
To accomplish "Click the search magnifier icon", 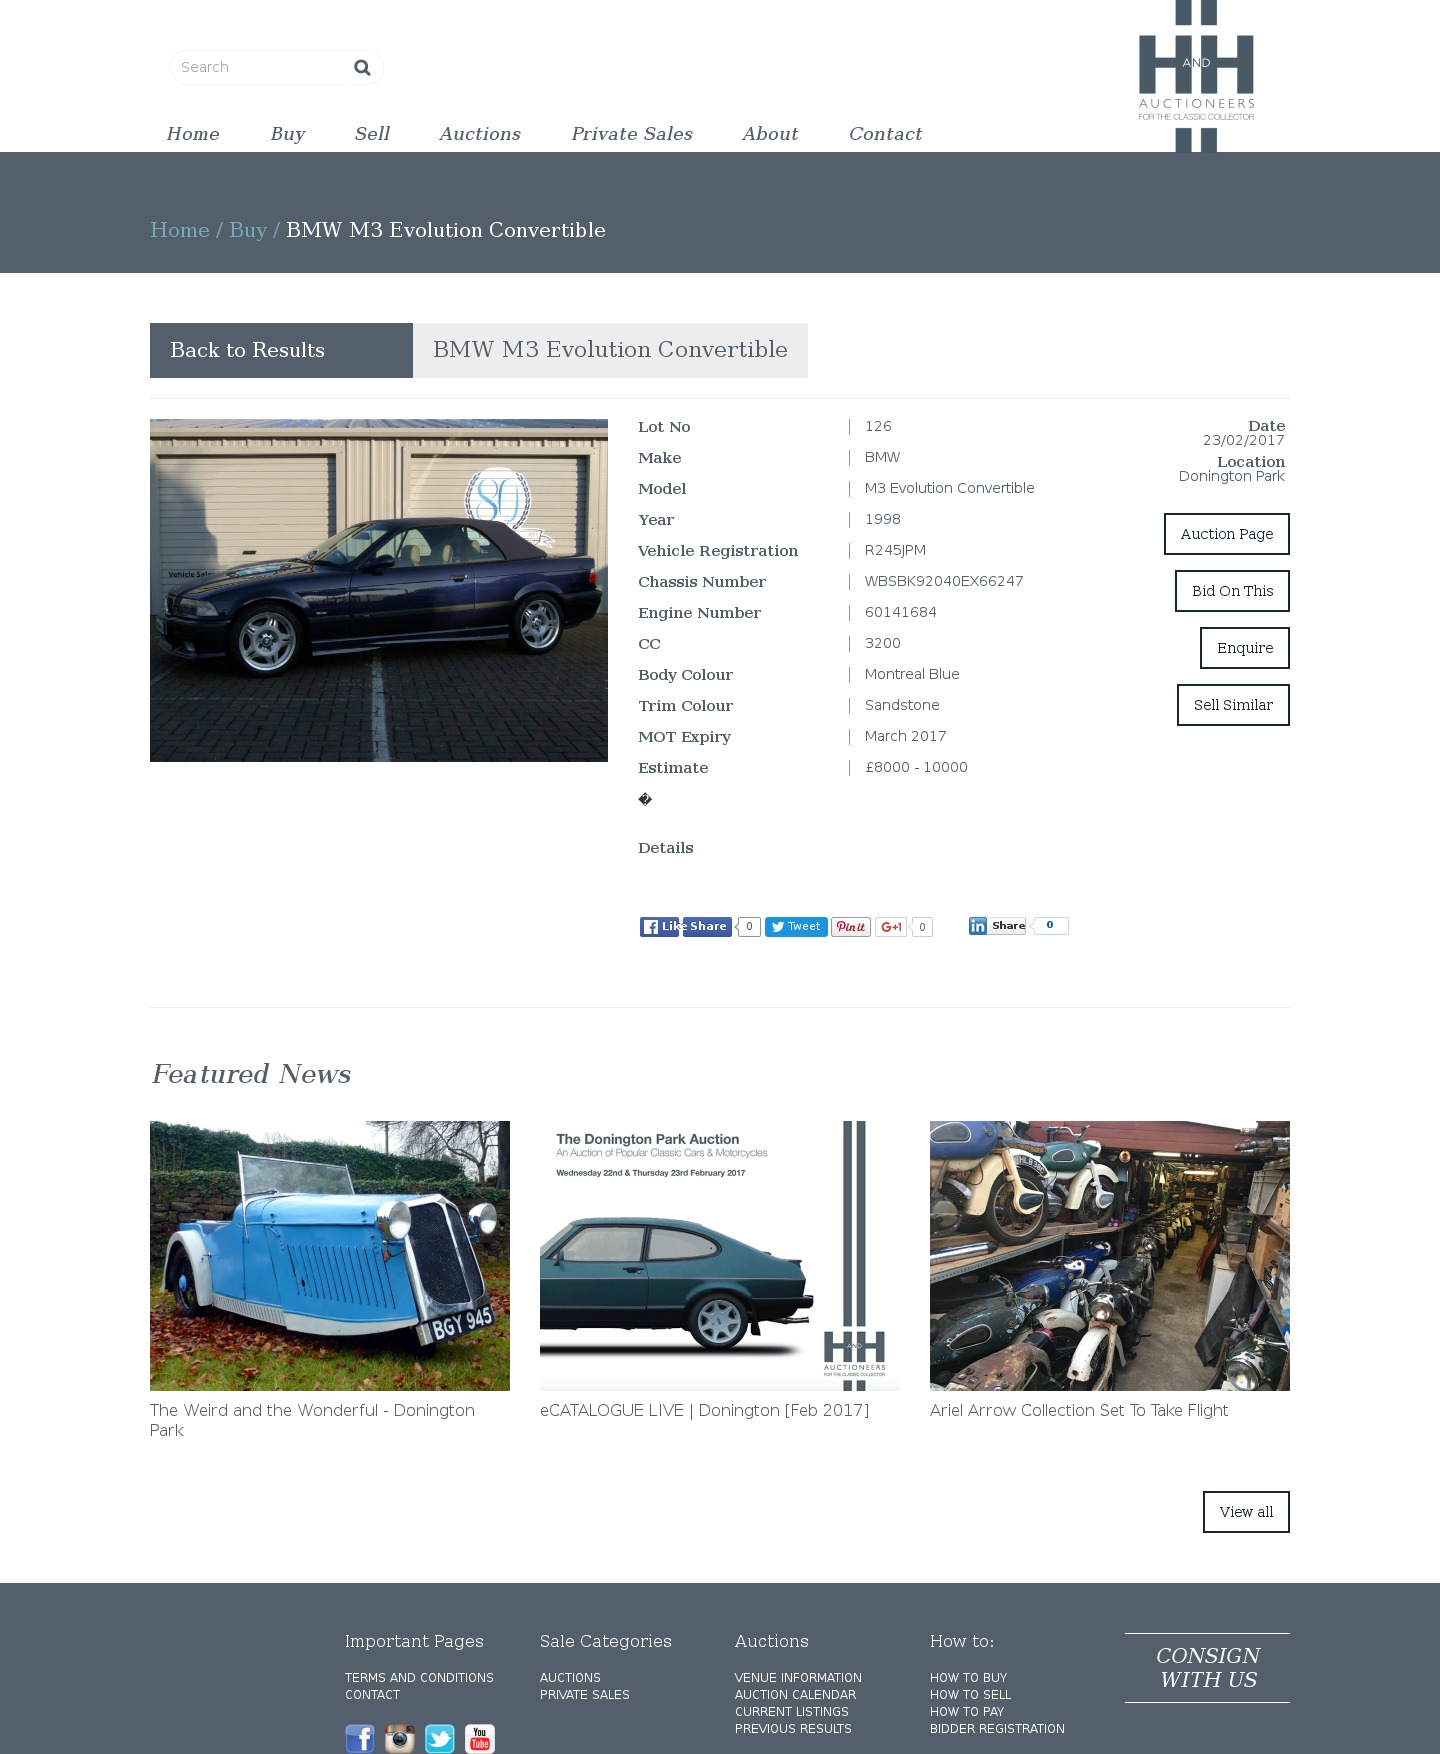I will (362, 67).
